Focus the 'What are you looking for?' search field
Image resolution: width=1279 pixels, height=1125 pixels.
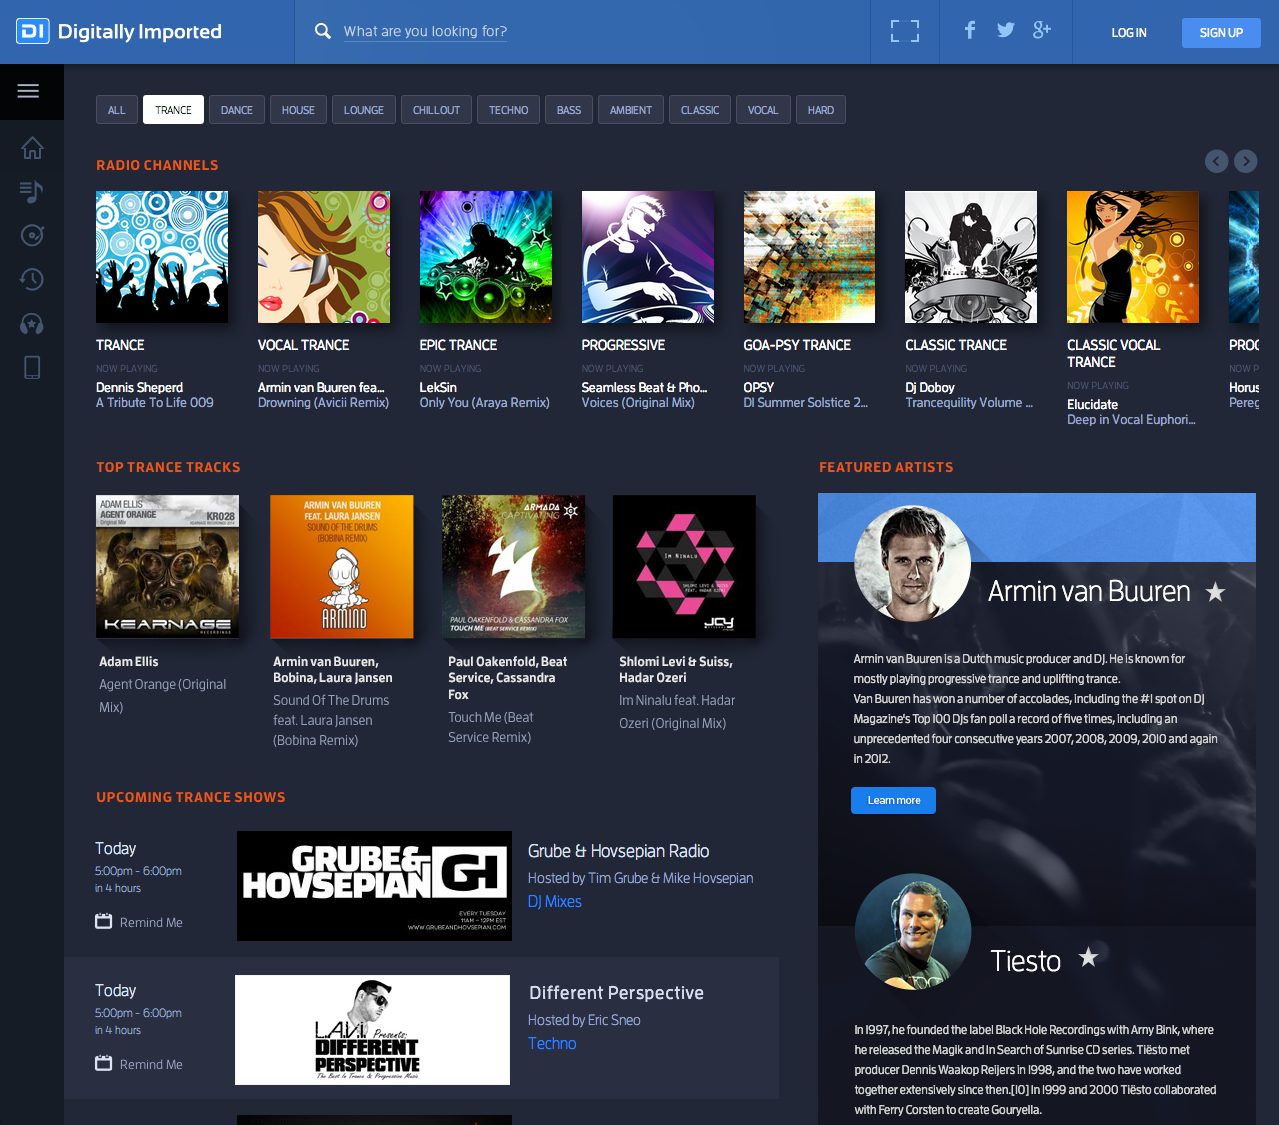[x=425, y=31]
